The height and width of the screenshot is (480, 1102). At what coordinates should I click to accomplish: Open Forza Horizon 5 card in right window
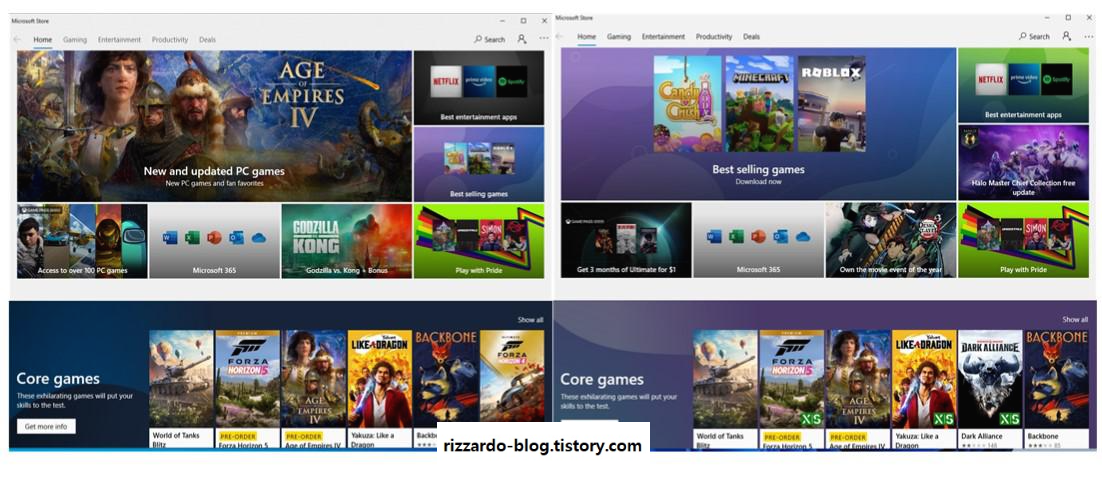click(792, 390)
